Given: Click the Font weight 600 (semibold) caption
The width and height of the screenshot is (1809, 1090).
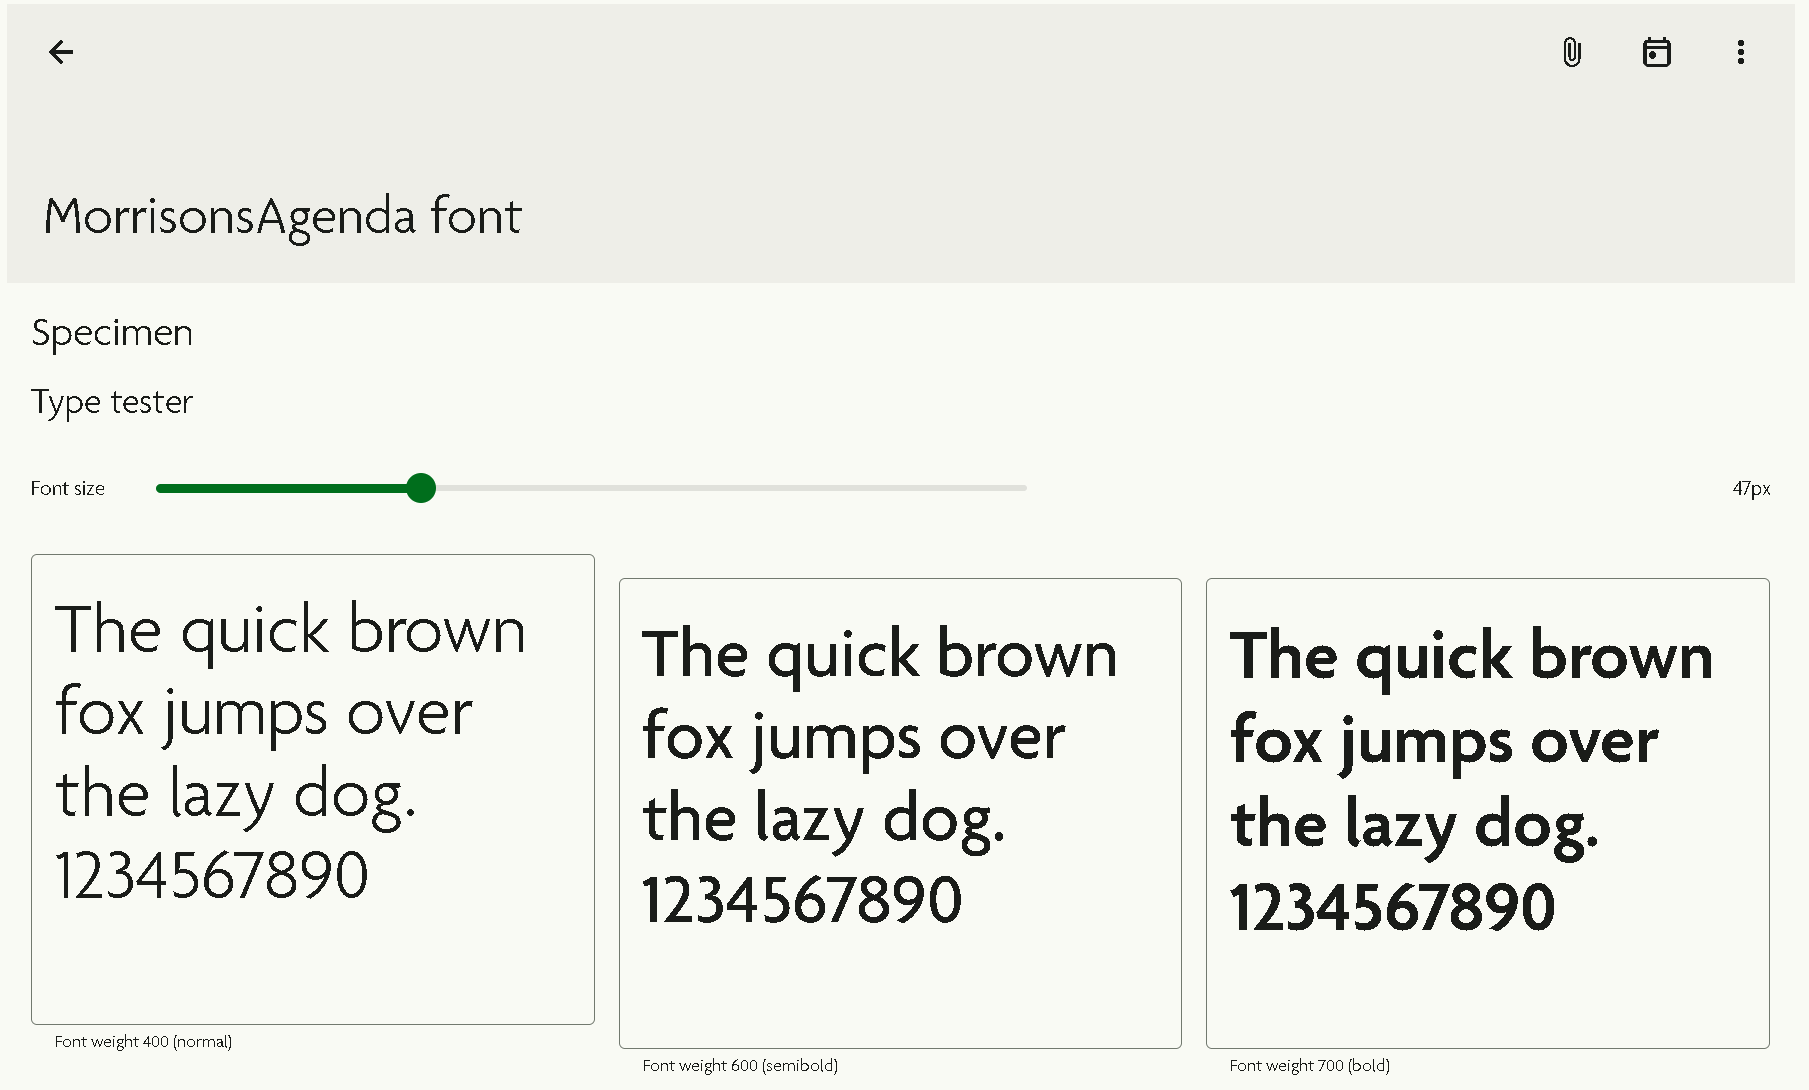Looking at the screenshot, I should pyautogui.click(x=740, y=1066).
